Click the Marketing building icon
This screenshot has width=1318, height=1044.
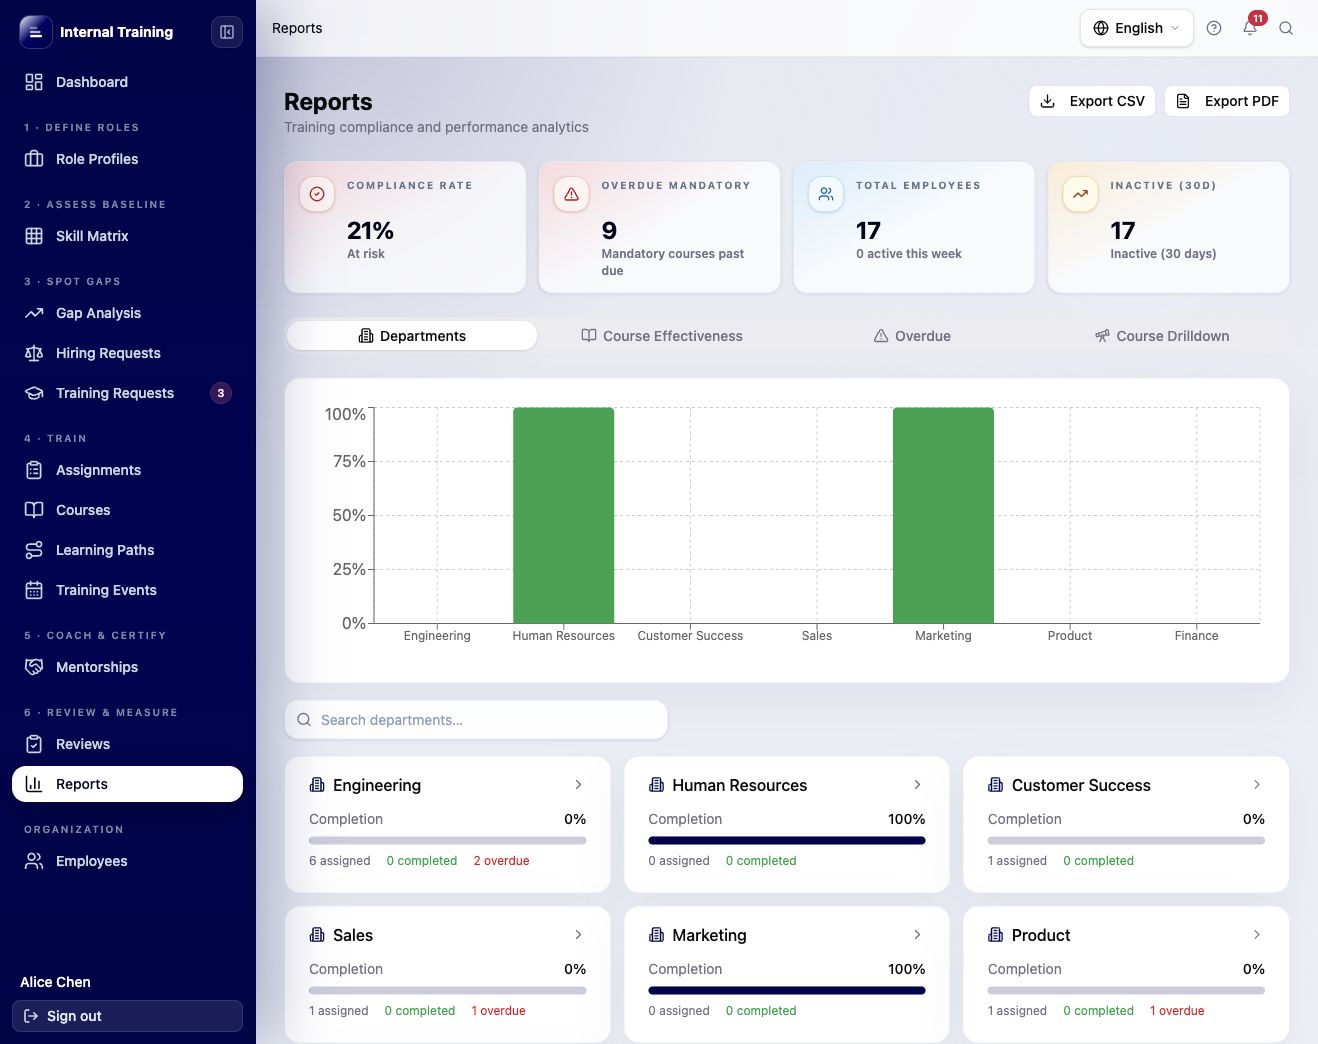pos(656,935)
